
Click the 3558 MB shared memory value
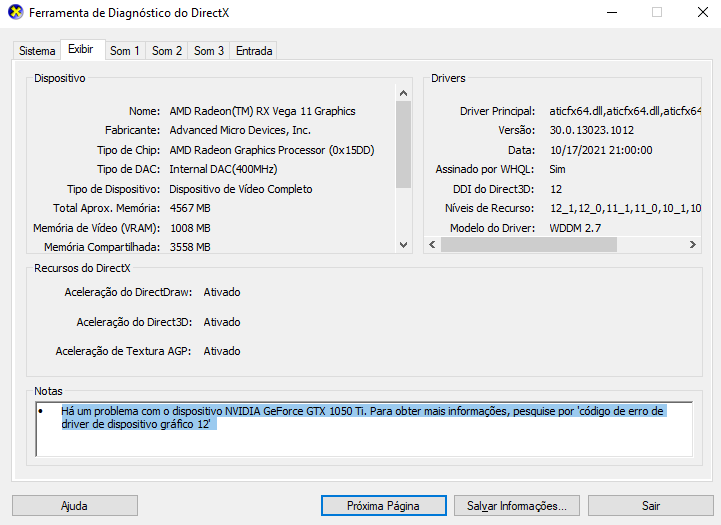coord(190,247)
